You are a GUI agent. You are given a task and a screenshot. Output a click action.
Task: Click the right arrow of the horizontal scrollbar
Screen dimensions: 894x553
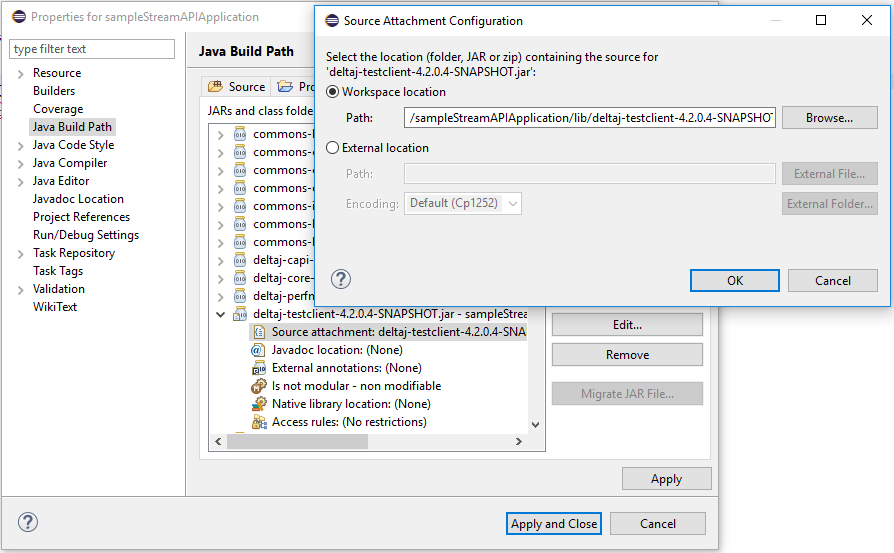tap(518, 441)
